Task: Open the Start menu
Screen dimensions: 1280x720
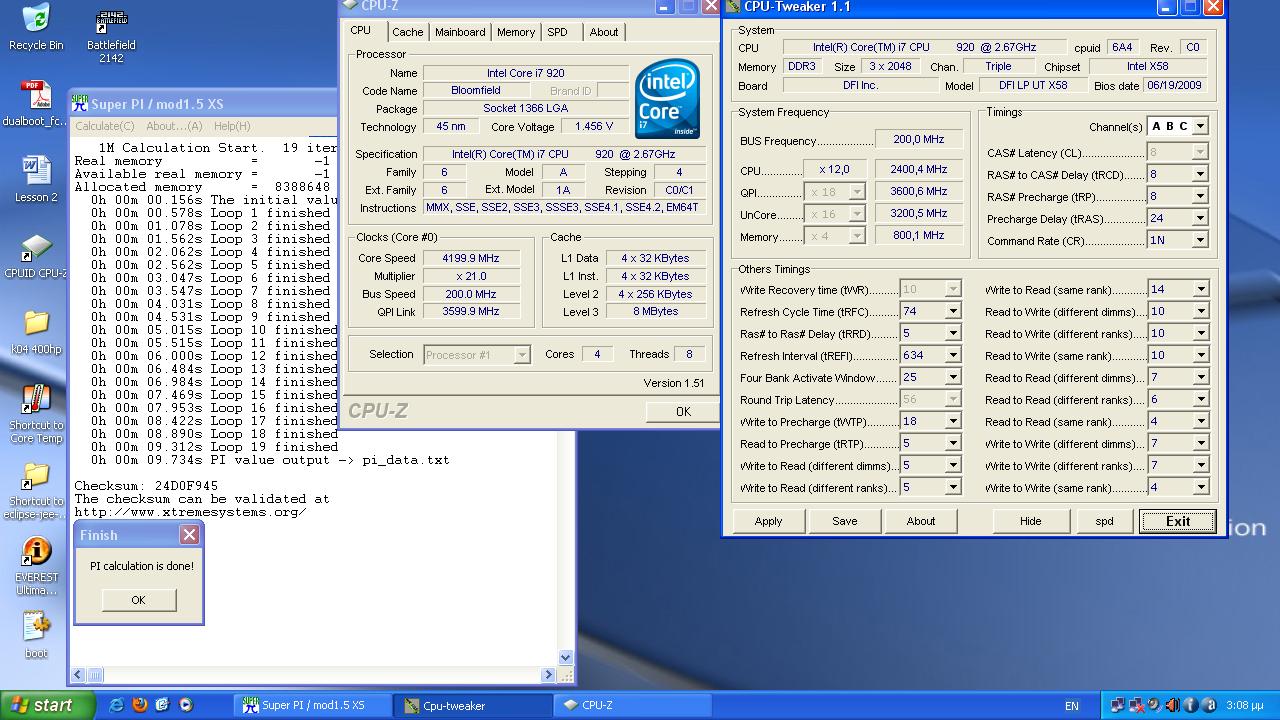Action: pyautogui.click(x=47, y=705)
